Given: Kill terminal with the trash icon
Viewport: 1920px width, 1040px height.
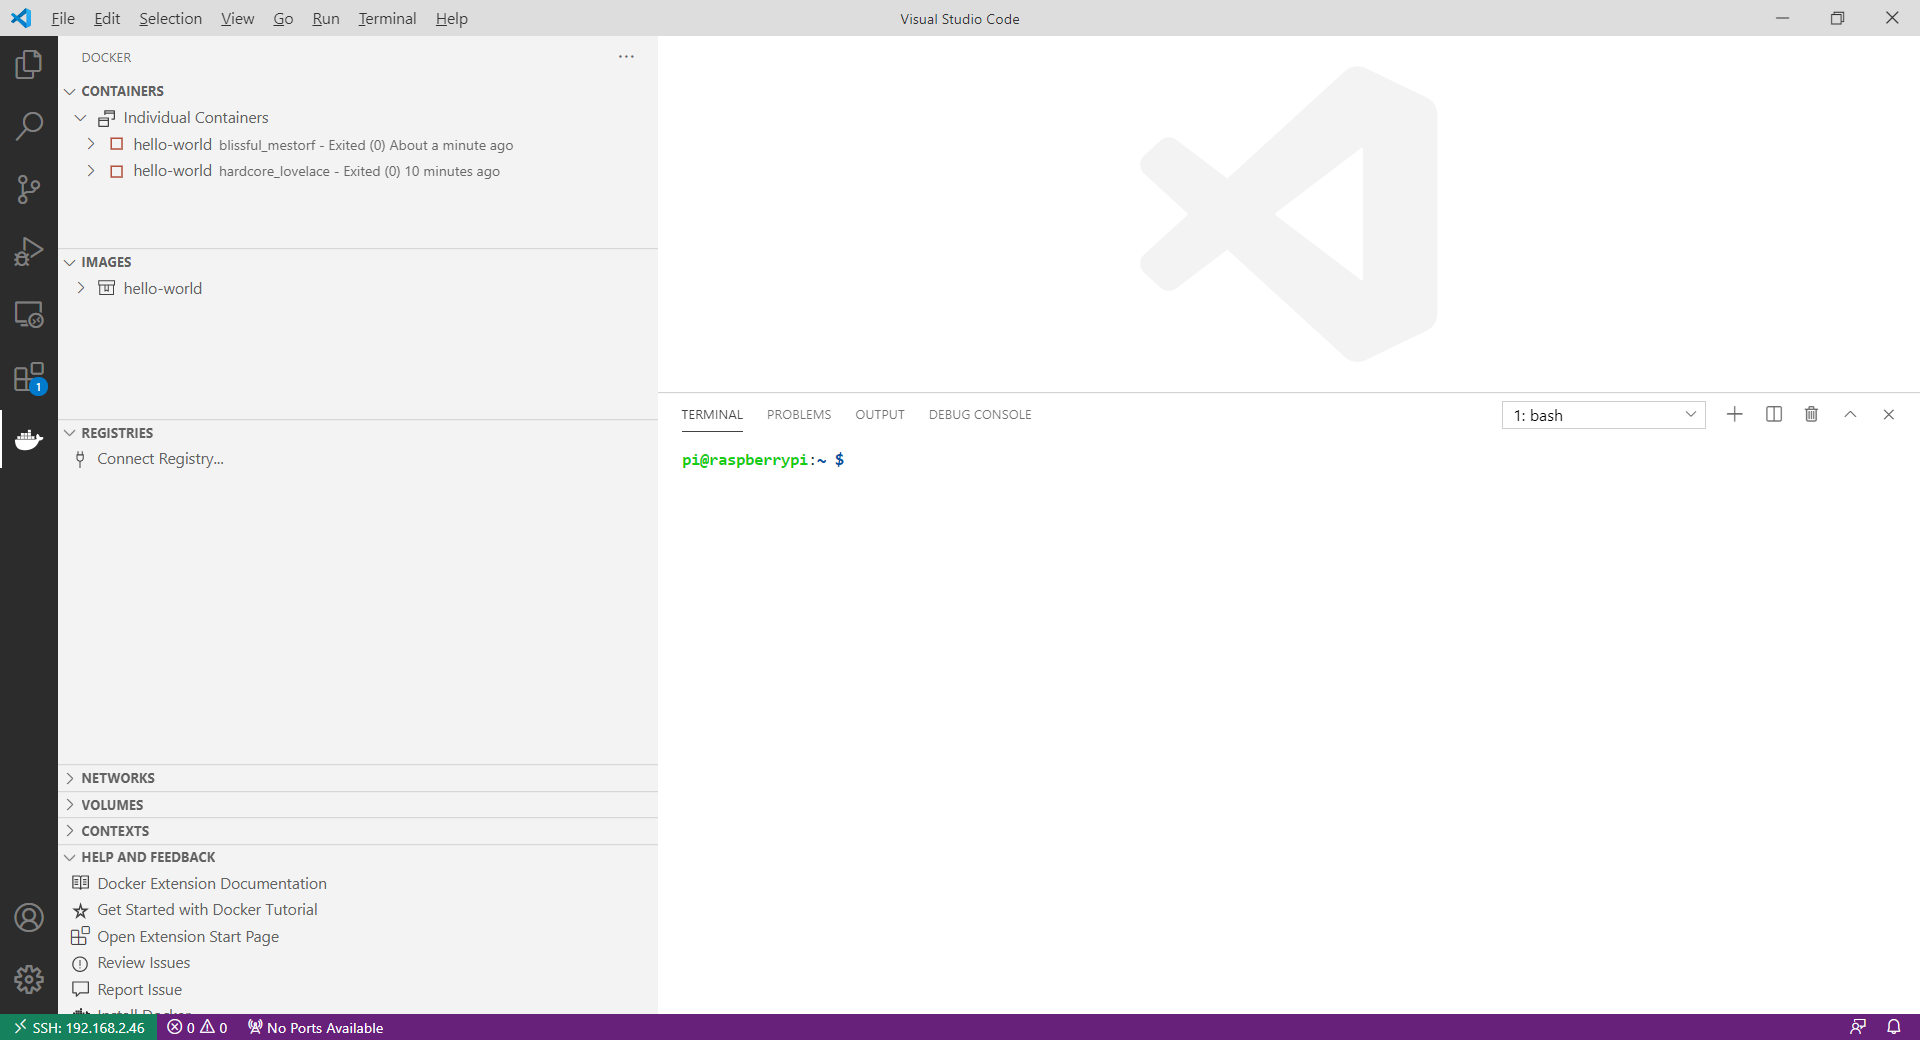Looking at the screenshot, I should point(1811,414).
